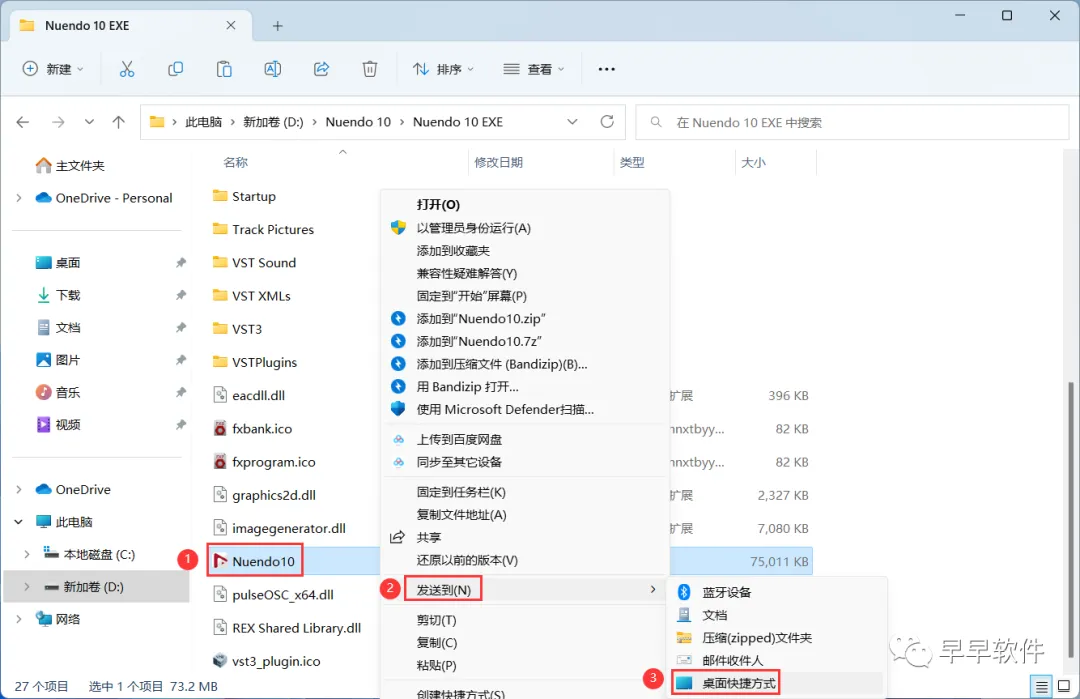Open the Startup folder
Screen dimensions: 1080x699
245,196
